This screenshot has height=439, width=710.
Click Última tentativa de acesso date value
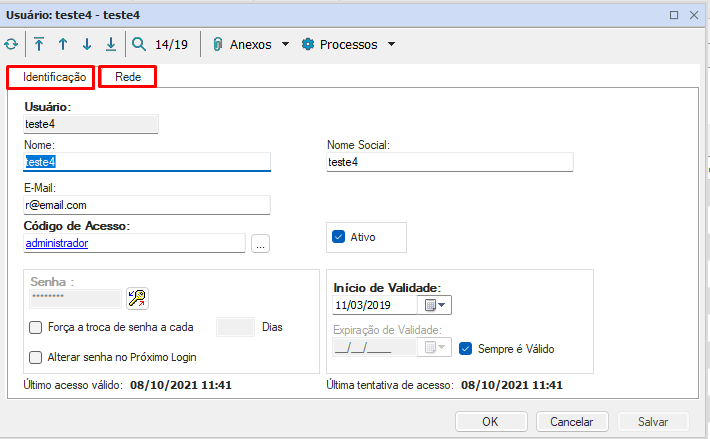coord(512,385)
